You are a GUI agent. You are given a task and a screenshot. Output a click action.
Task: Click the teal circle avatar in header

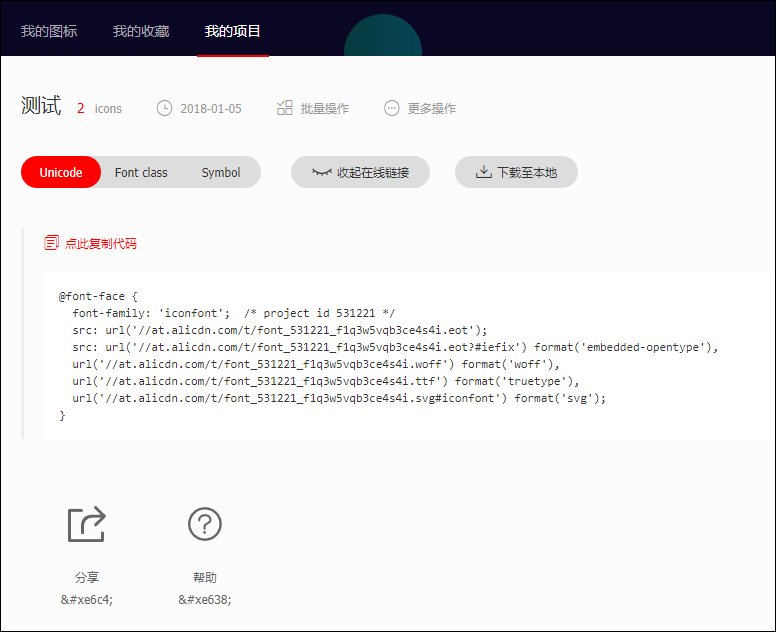[383, 36]
